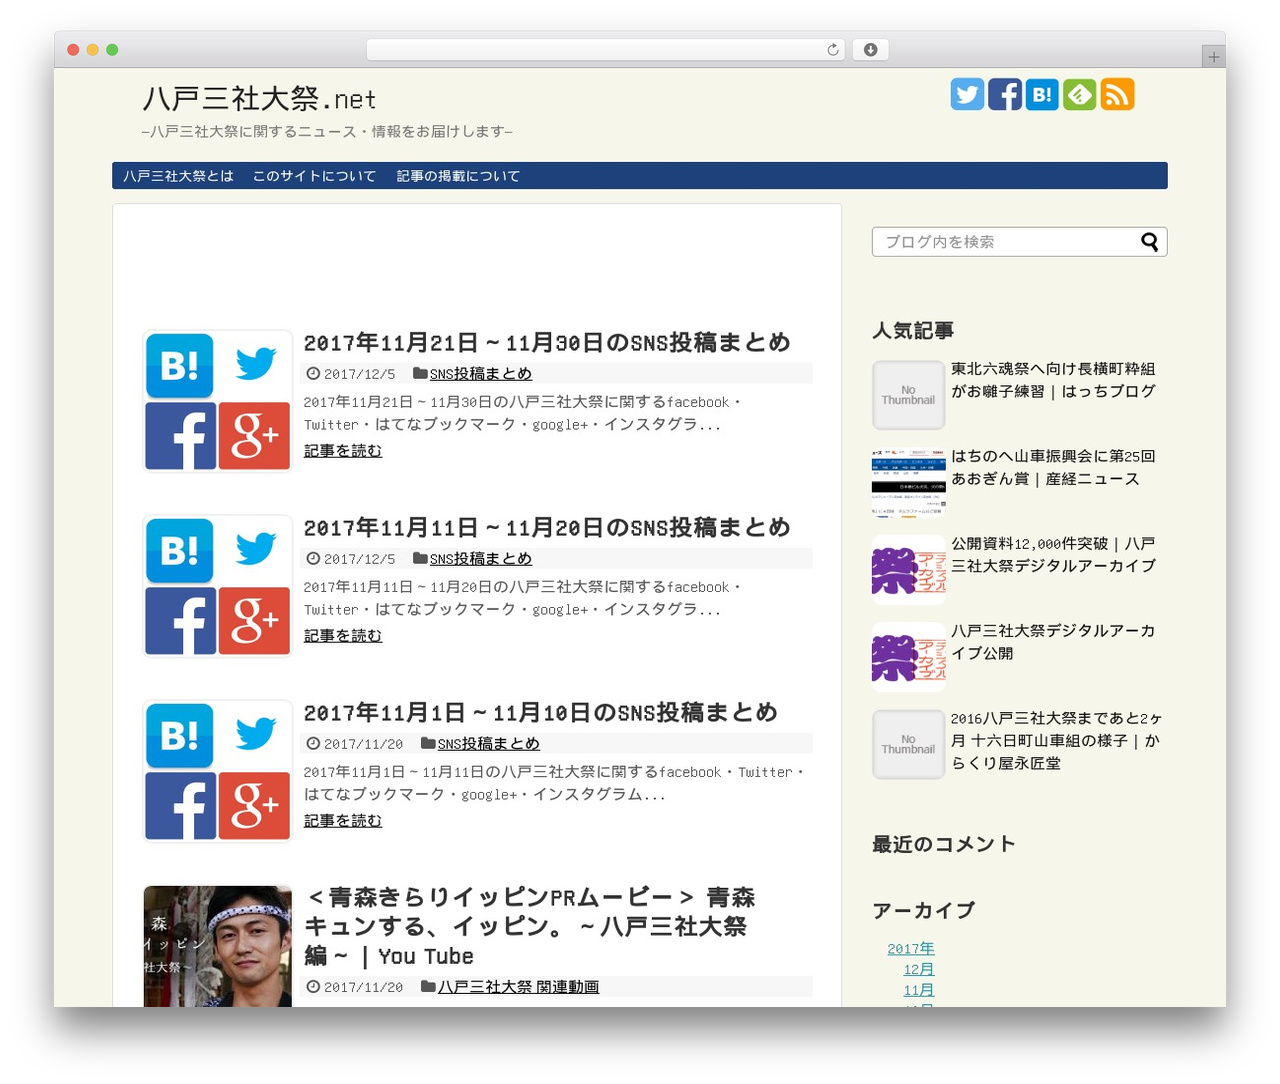The image size is (1280, 1084).
Task: Open the Twitter icon in the header
Action: point(967,94)
